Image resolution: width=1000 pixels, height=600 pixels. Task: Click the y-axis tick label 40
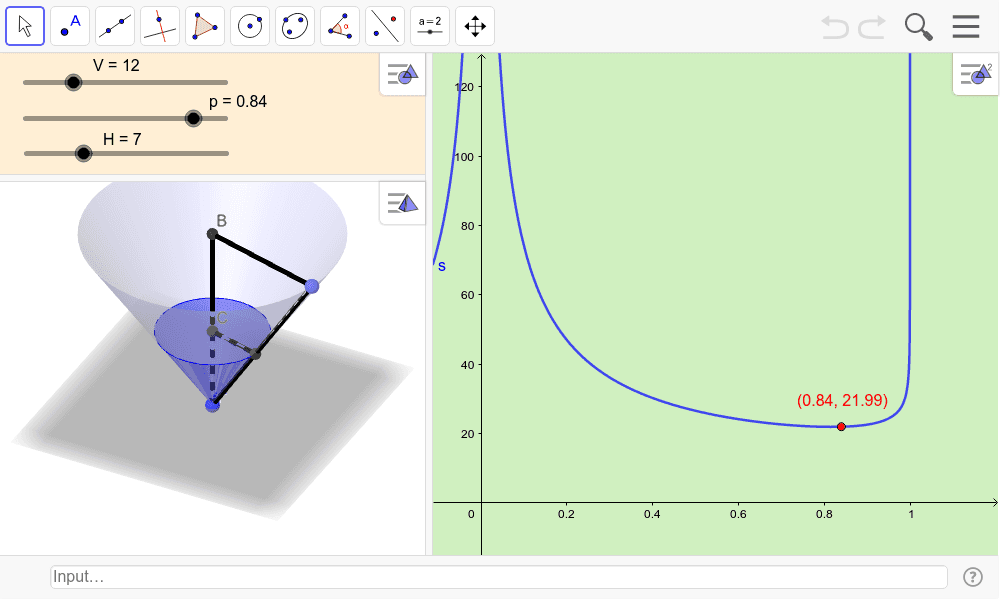pos(467,365)
